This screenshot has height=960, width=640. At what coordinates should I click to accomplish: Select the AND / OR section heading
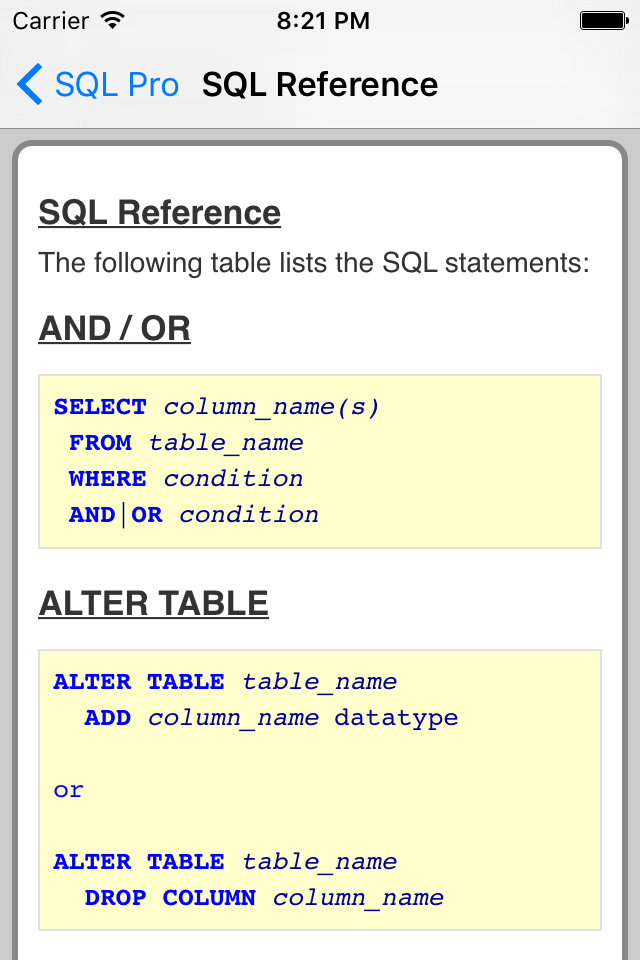[x=114, y=329]
